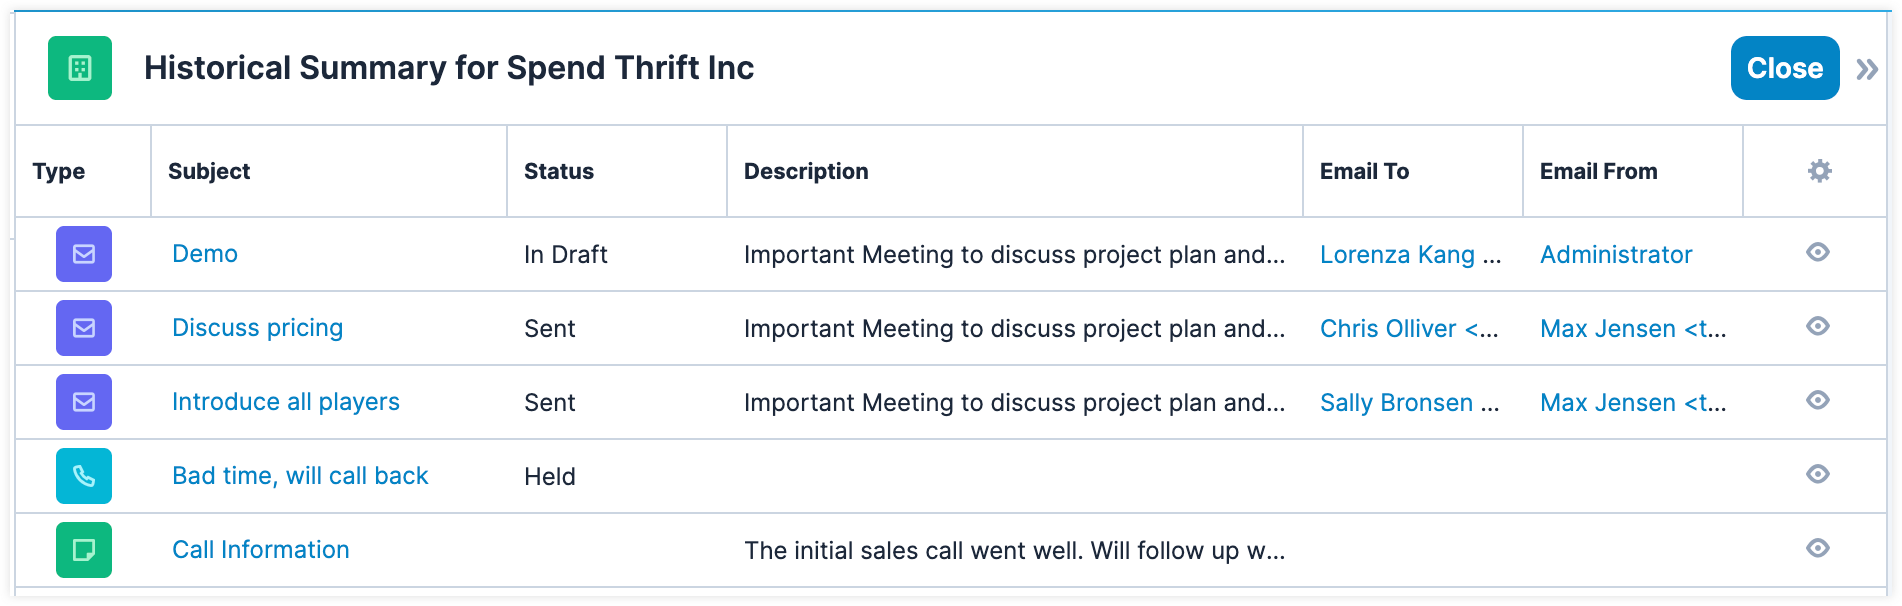Open Lorenza Kang recipient link
The height and width of the screenshot is (606, 1902).
(1397, 255)
